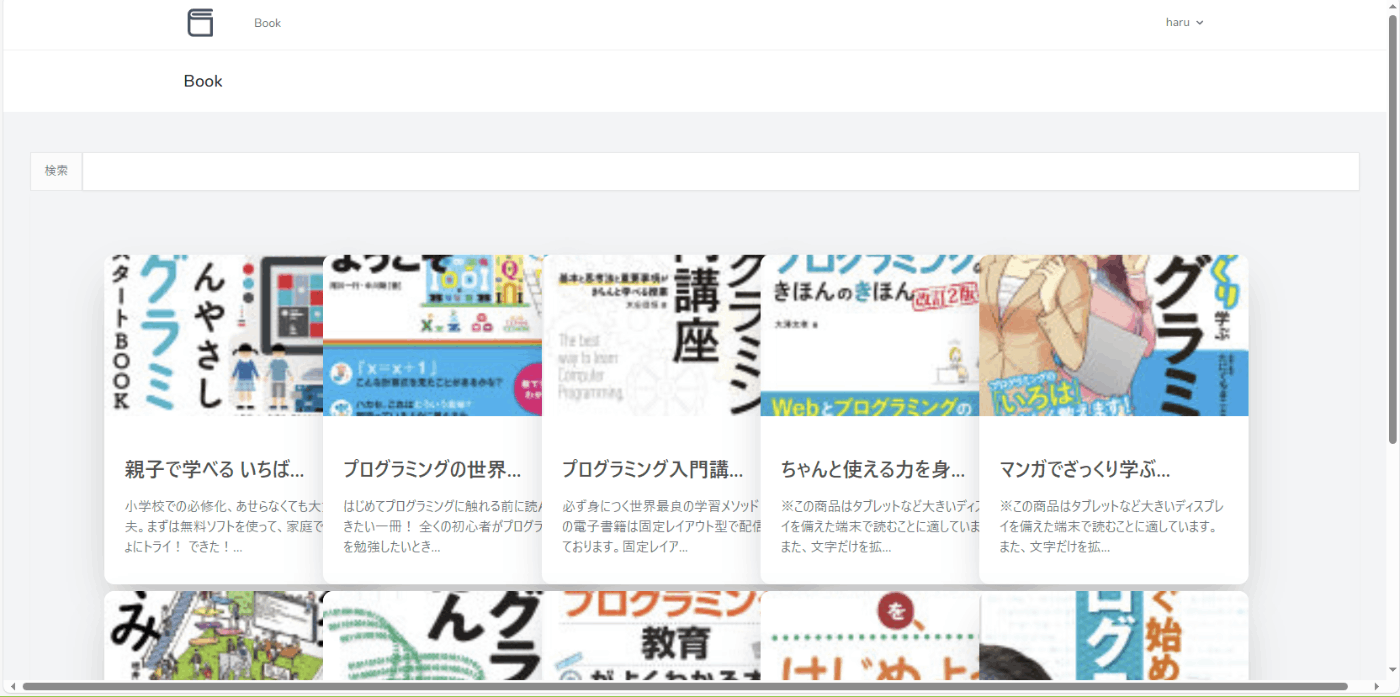
Task: Open second-row cover with orange はじめ text
Action: coord(870,636)
